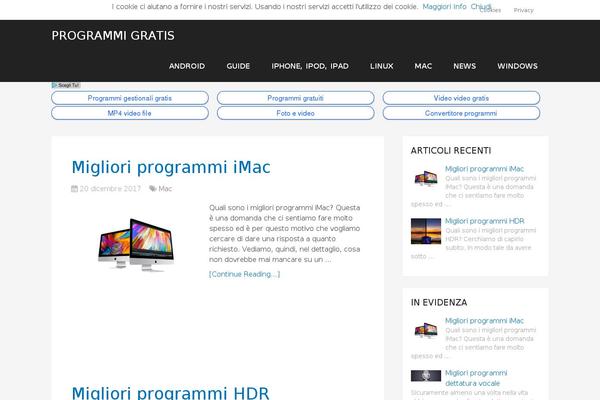The image size is (600, 400).
Task: Click the Maggiori info cookie link
Action: [x=444, y=7]
